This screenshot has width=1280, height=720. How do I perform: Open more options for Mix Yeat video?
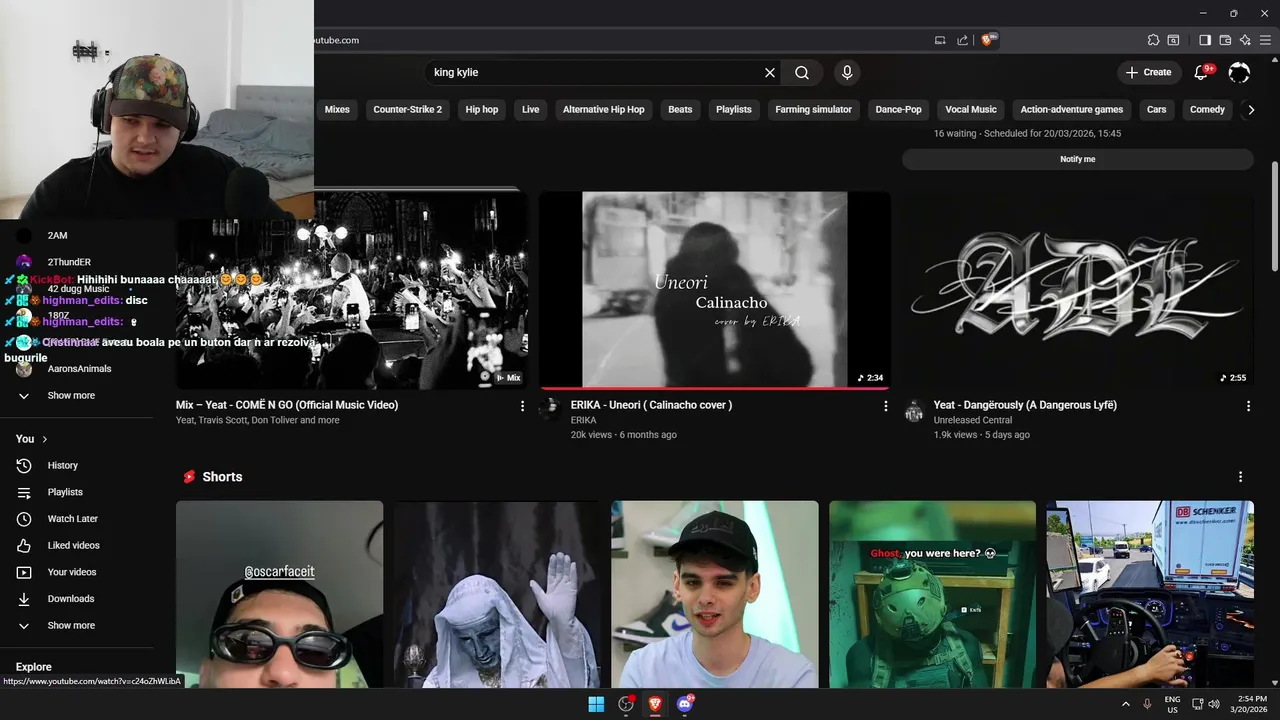[x=522, y=406]
